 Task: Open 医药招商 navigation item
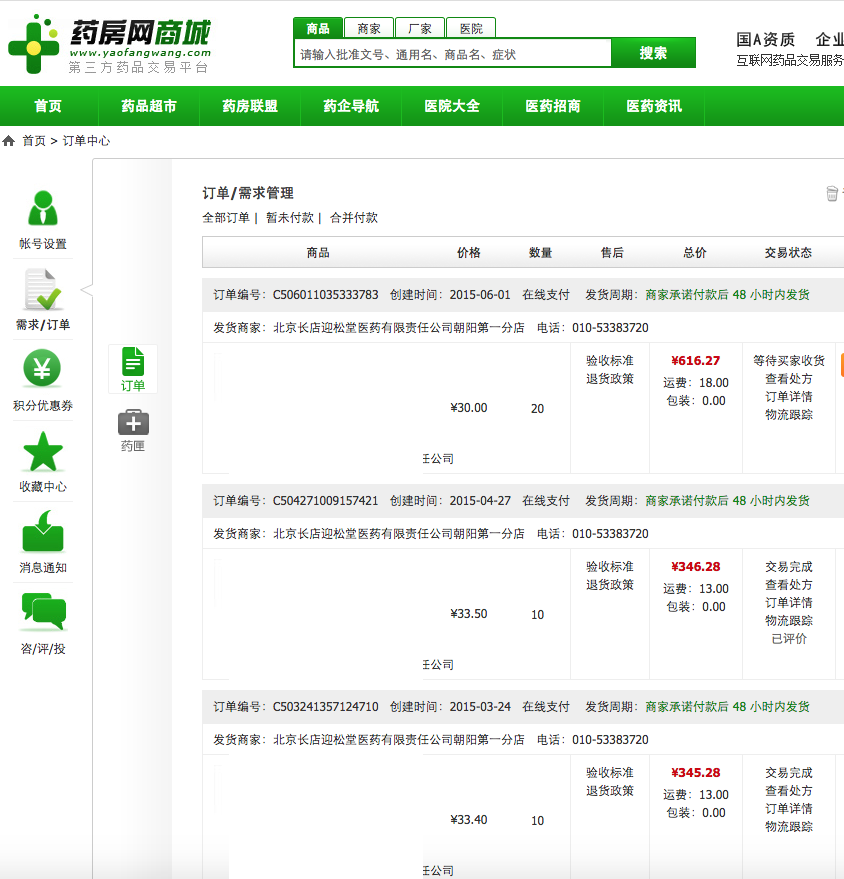point(553,106)
